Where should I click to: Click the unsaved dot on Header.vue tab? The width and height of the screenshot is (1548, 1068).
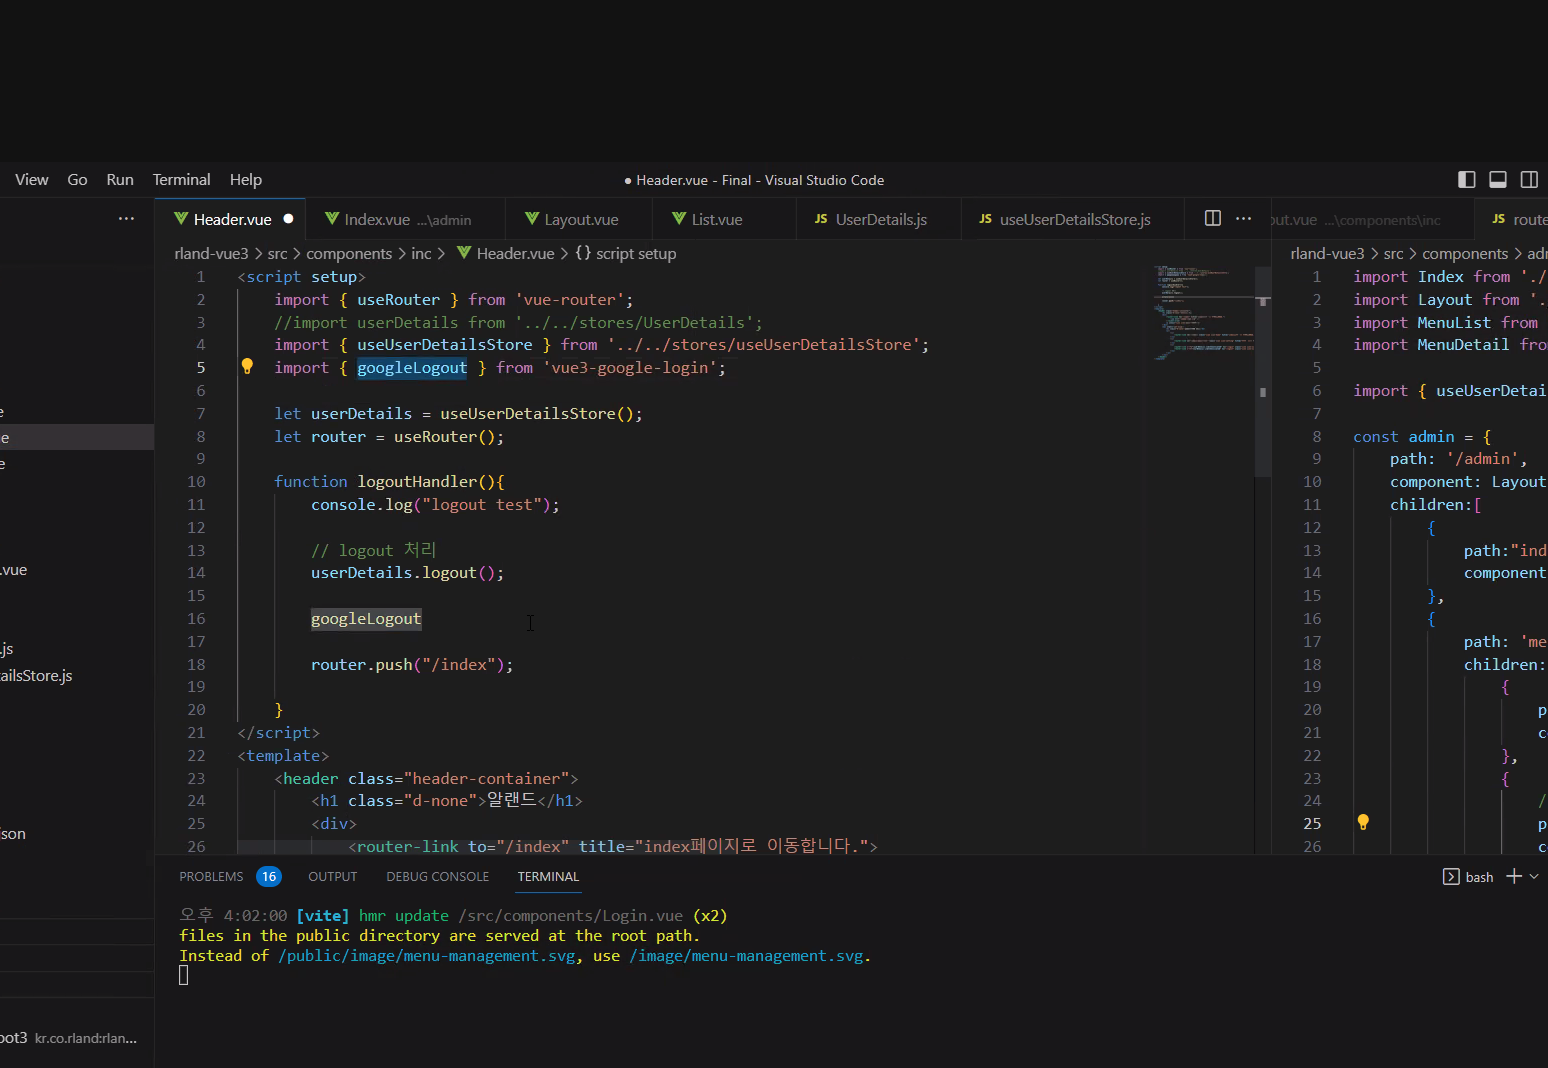pos(288,219)
